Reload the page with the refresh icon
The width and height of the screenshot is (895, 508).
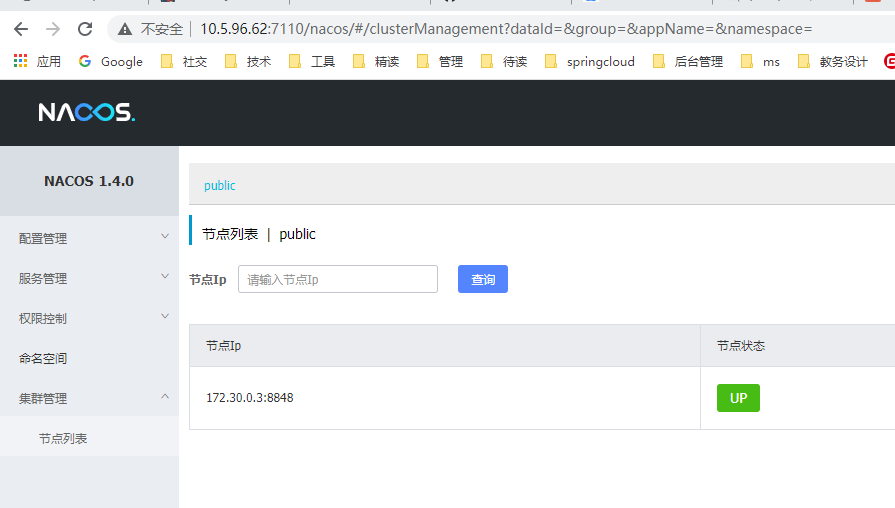pyautogui.click(x=85, y=29)
